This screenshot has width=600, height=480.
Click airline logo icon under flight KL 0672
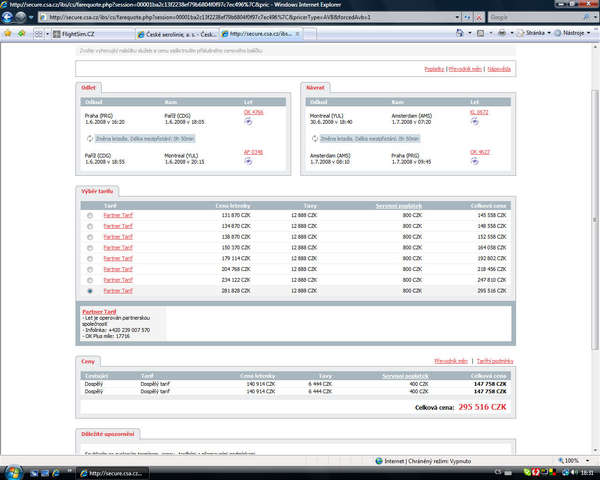pyautogui.click(x=474, y=122)
